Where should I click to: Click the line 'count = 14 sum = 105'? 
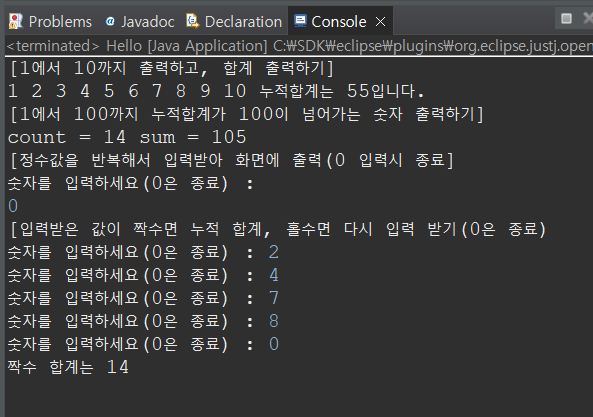point(127,137)
